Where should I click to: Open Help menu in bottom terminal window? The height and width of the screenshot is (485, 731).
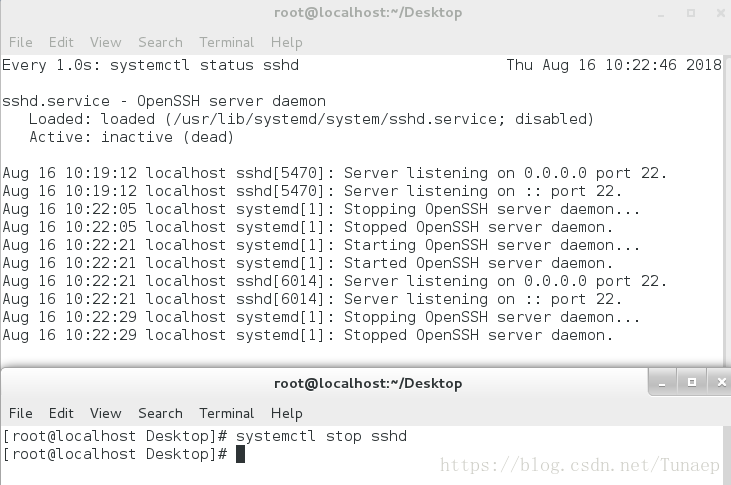click(286, 413)
